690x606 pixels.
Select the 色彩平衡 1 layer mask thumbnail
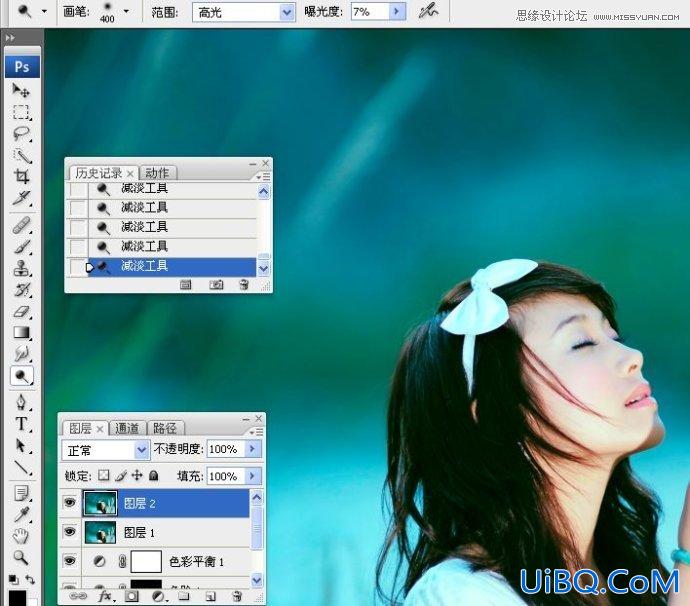pyautogui.click(x=146, y=562)
